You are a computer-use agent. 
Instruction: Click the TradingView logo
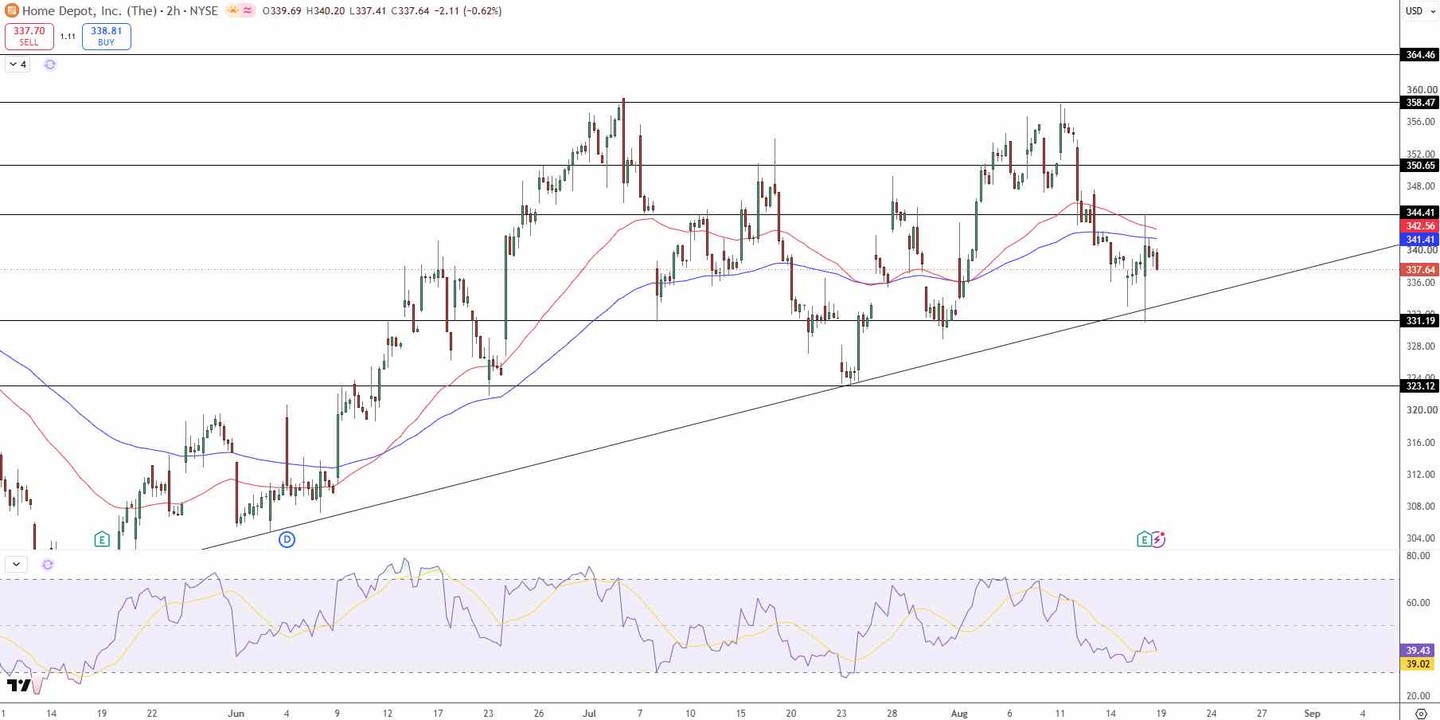pos(18,686)
